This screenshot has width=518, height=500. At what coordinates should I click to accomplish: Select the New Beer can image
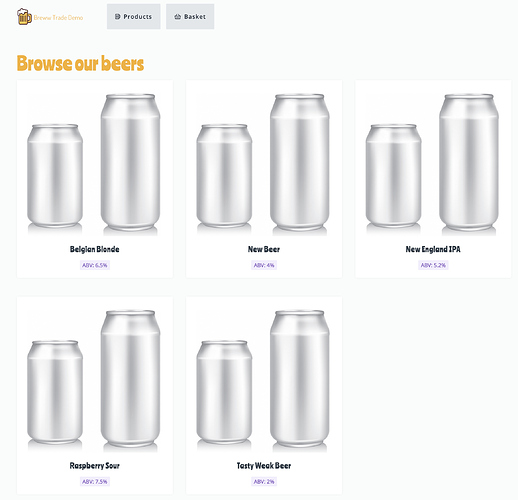tap(264, 162)
